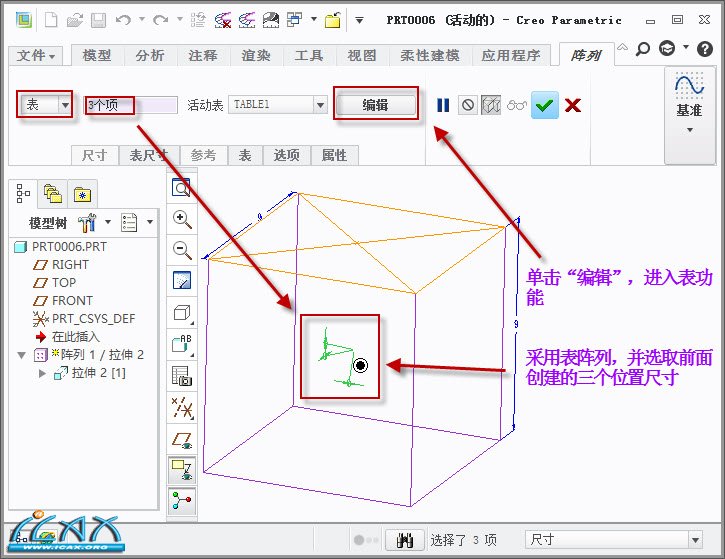Switch to the 注释 ribbon tab
The image size is (725, 559).
203,55
